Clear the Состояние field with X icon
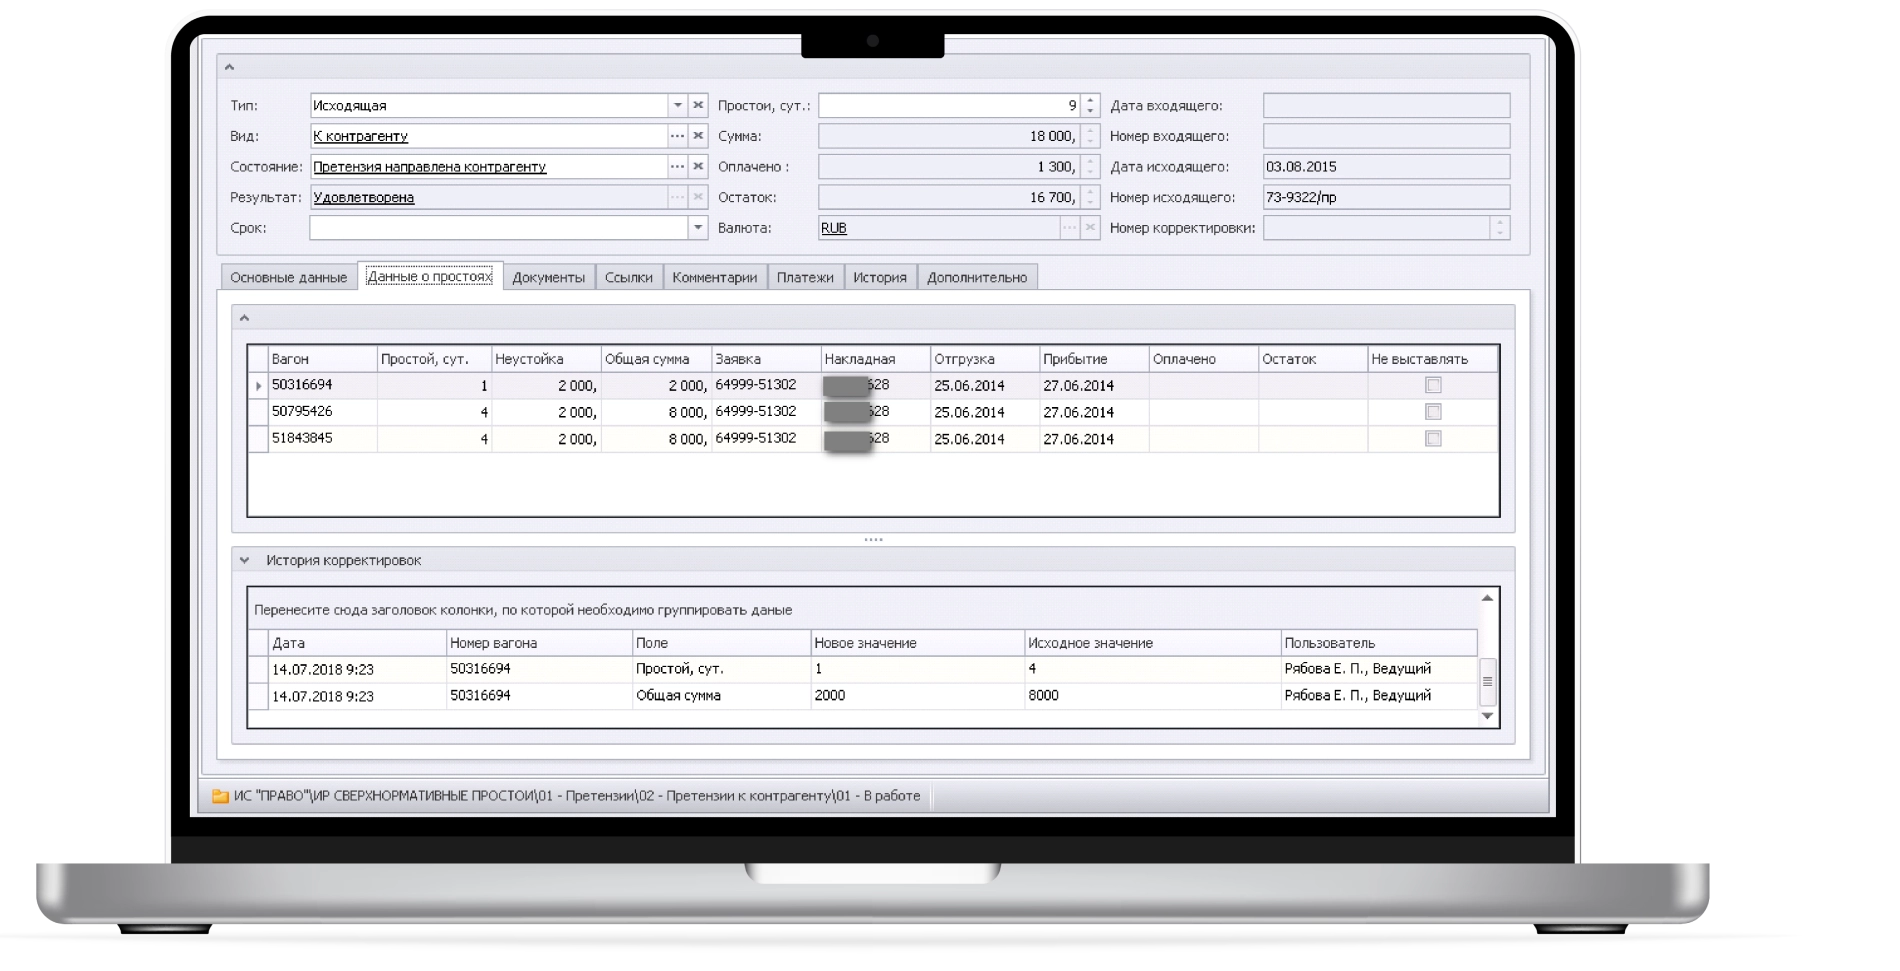Viewport: 1900px width, 971px height. pyautogui.click(x=698, y=166)
